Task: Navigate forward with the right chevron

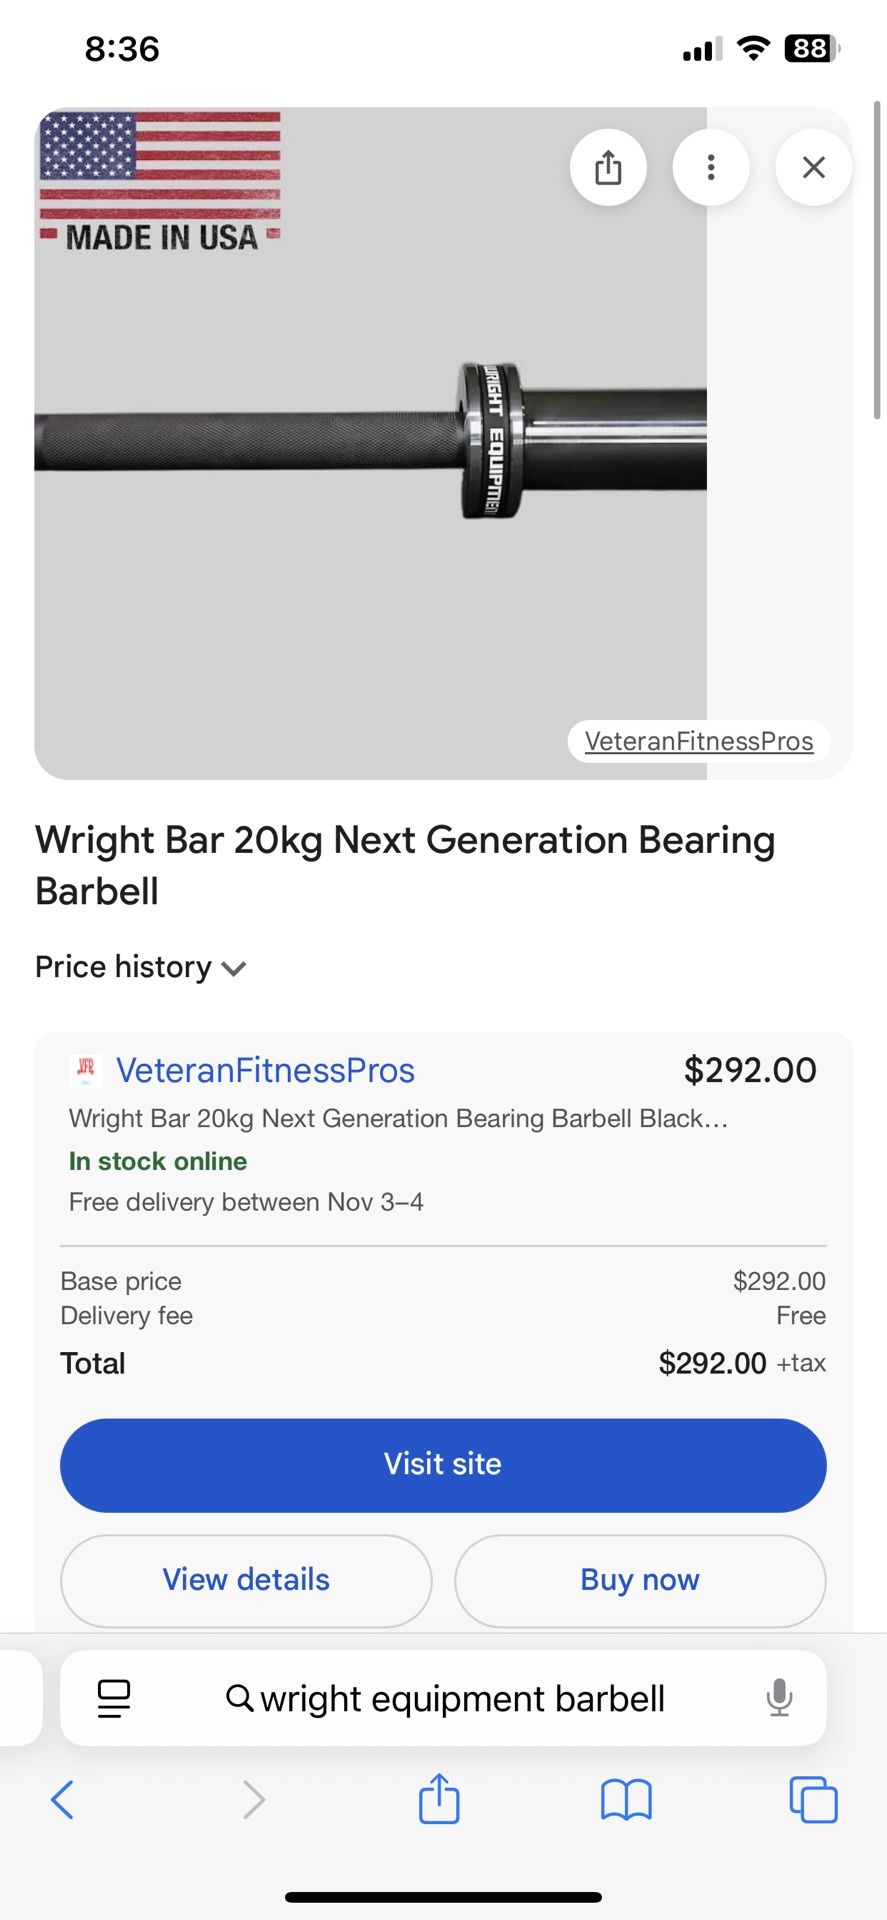Action: pos(253,1799)
